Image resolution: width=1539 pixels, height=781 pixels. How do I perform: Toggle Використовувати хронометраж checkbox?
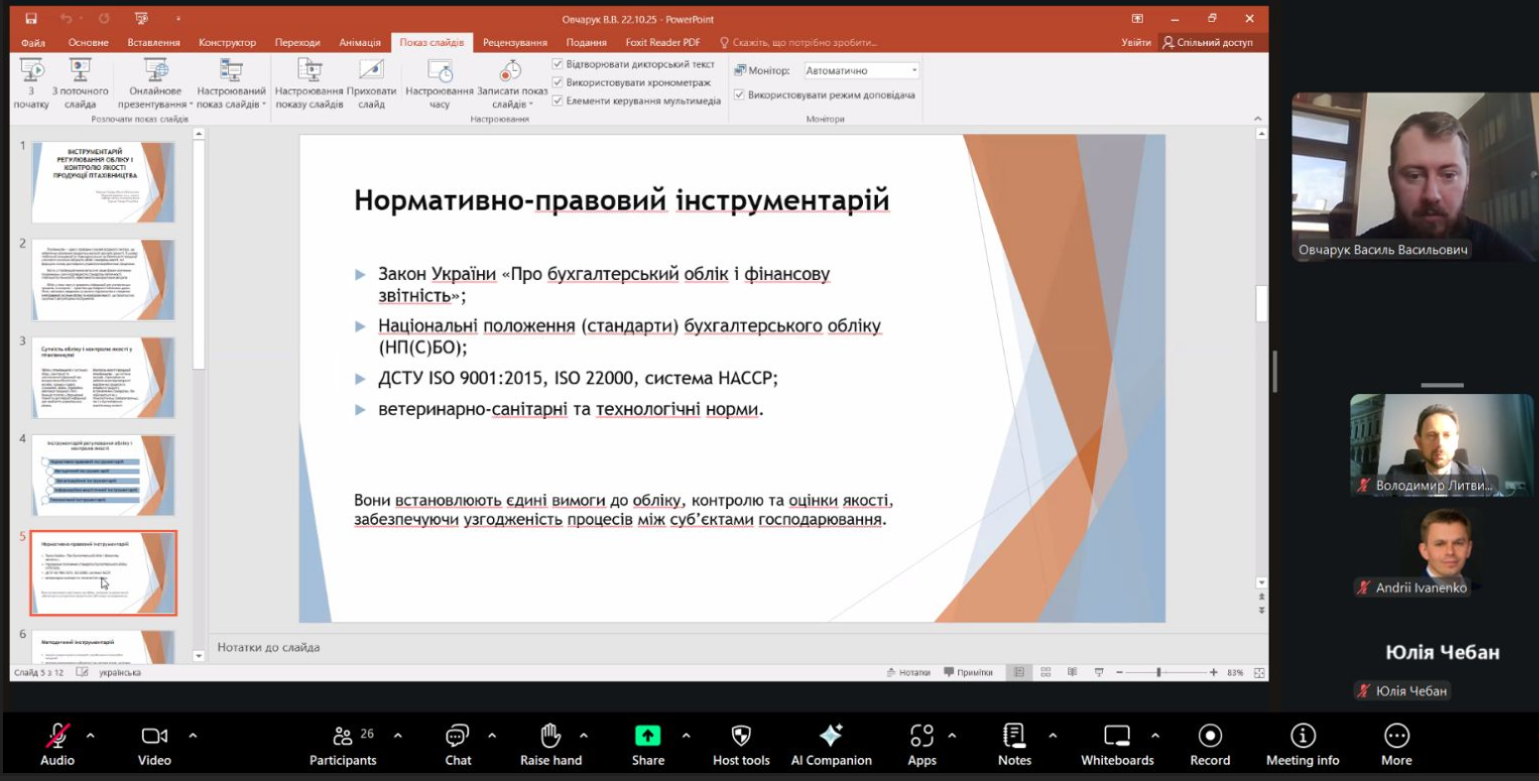(x=558, y=83)
